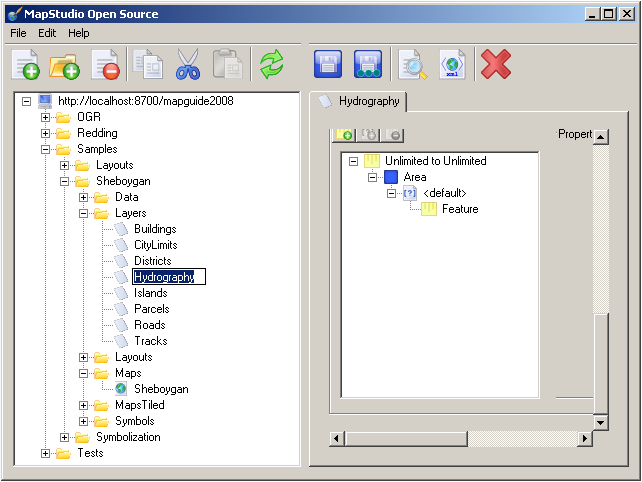Image resolution: width=642 pixels, height=482 pixels.
Task: Expand the Symbolization folder
Action: 65,437
